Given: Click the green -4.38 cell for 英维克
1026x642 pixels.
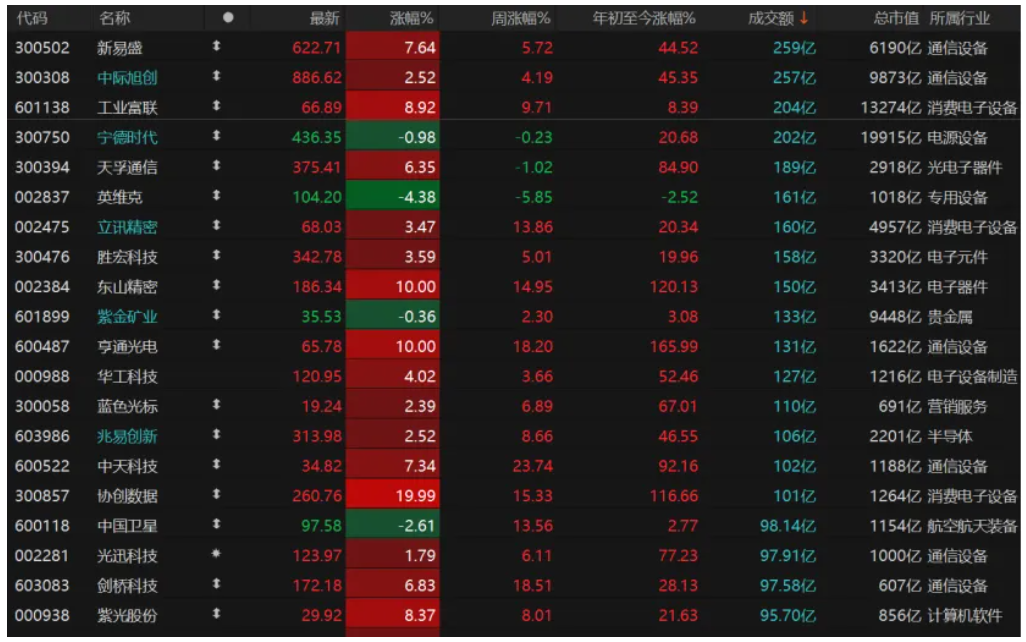Looking at the screenshot, I should click(x=393, y=197).
